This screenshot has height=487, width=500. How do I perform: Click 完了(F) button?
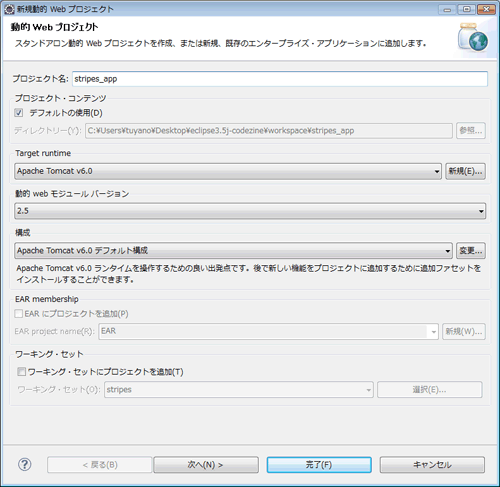click(x=319, y=465)
